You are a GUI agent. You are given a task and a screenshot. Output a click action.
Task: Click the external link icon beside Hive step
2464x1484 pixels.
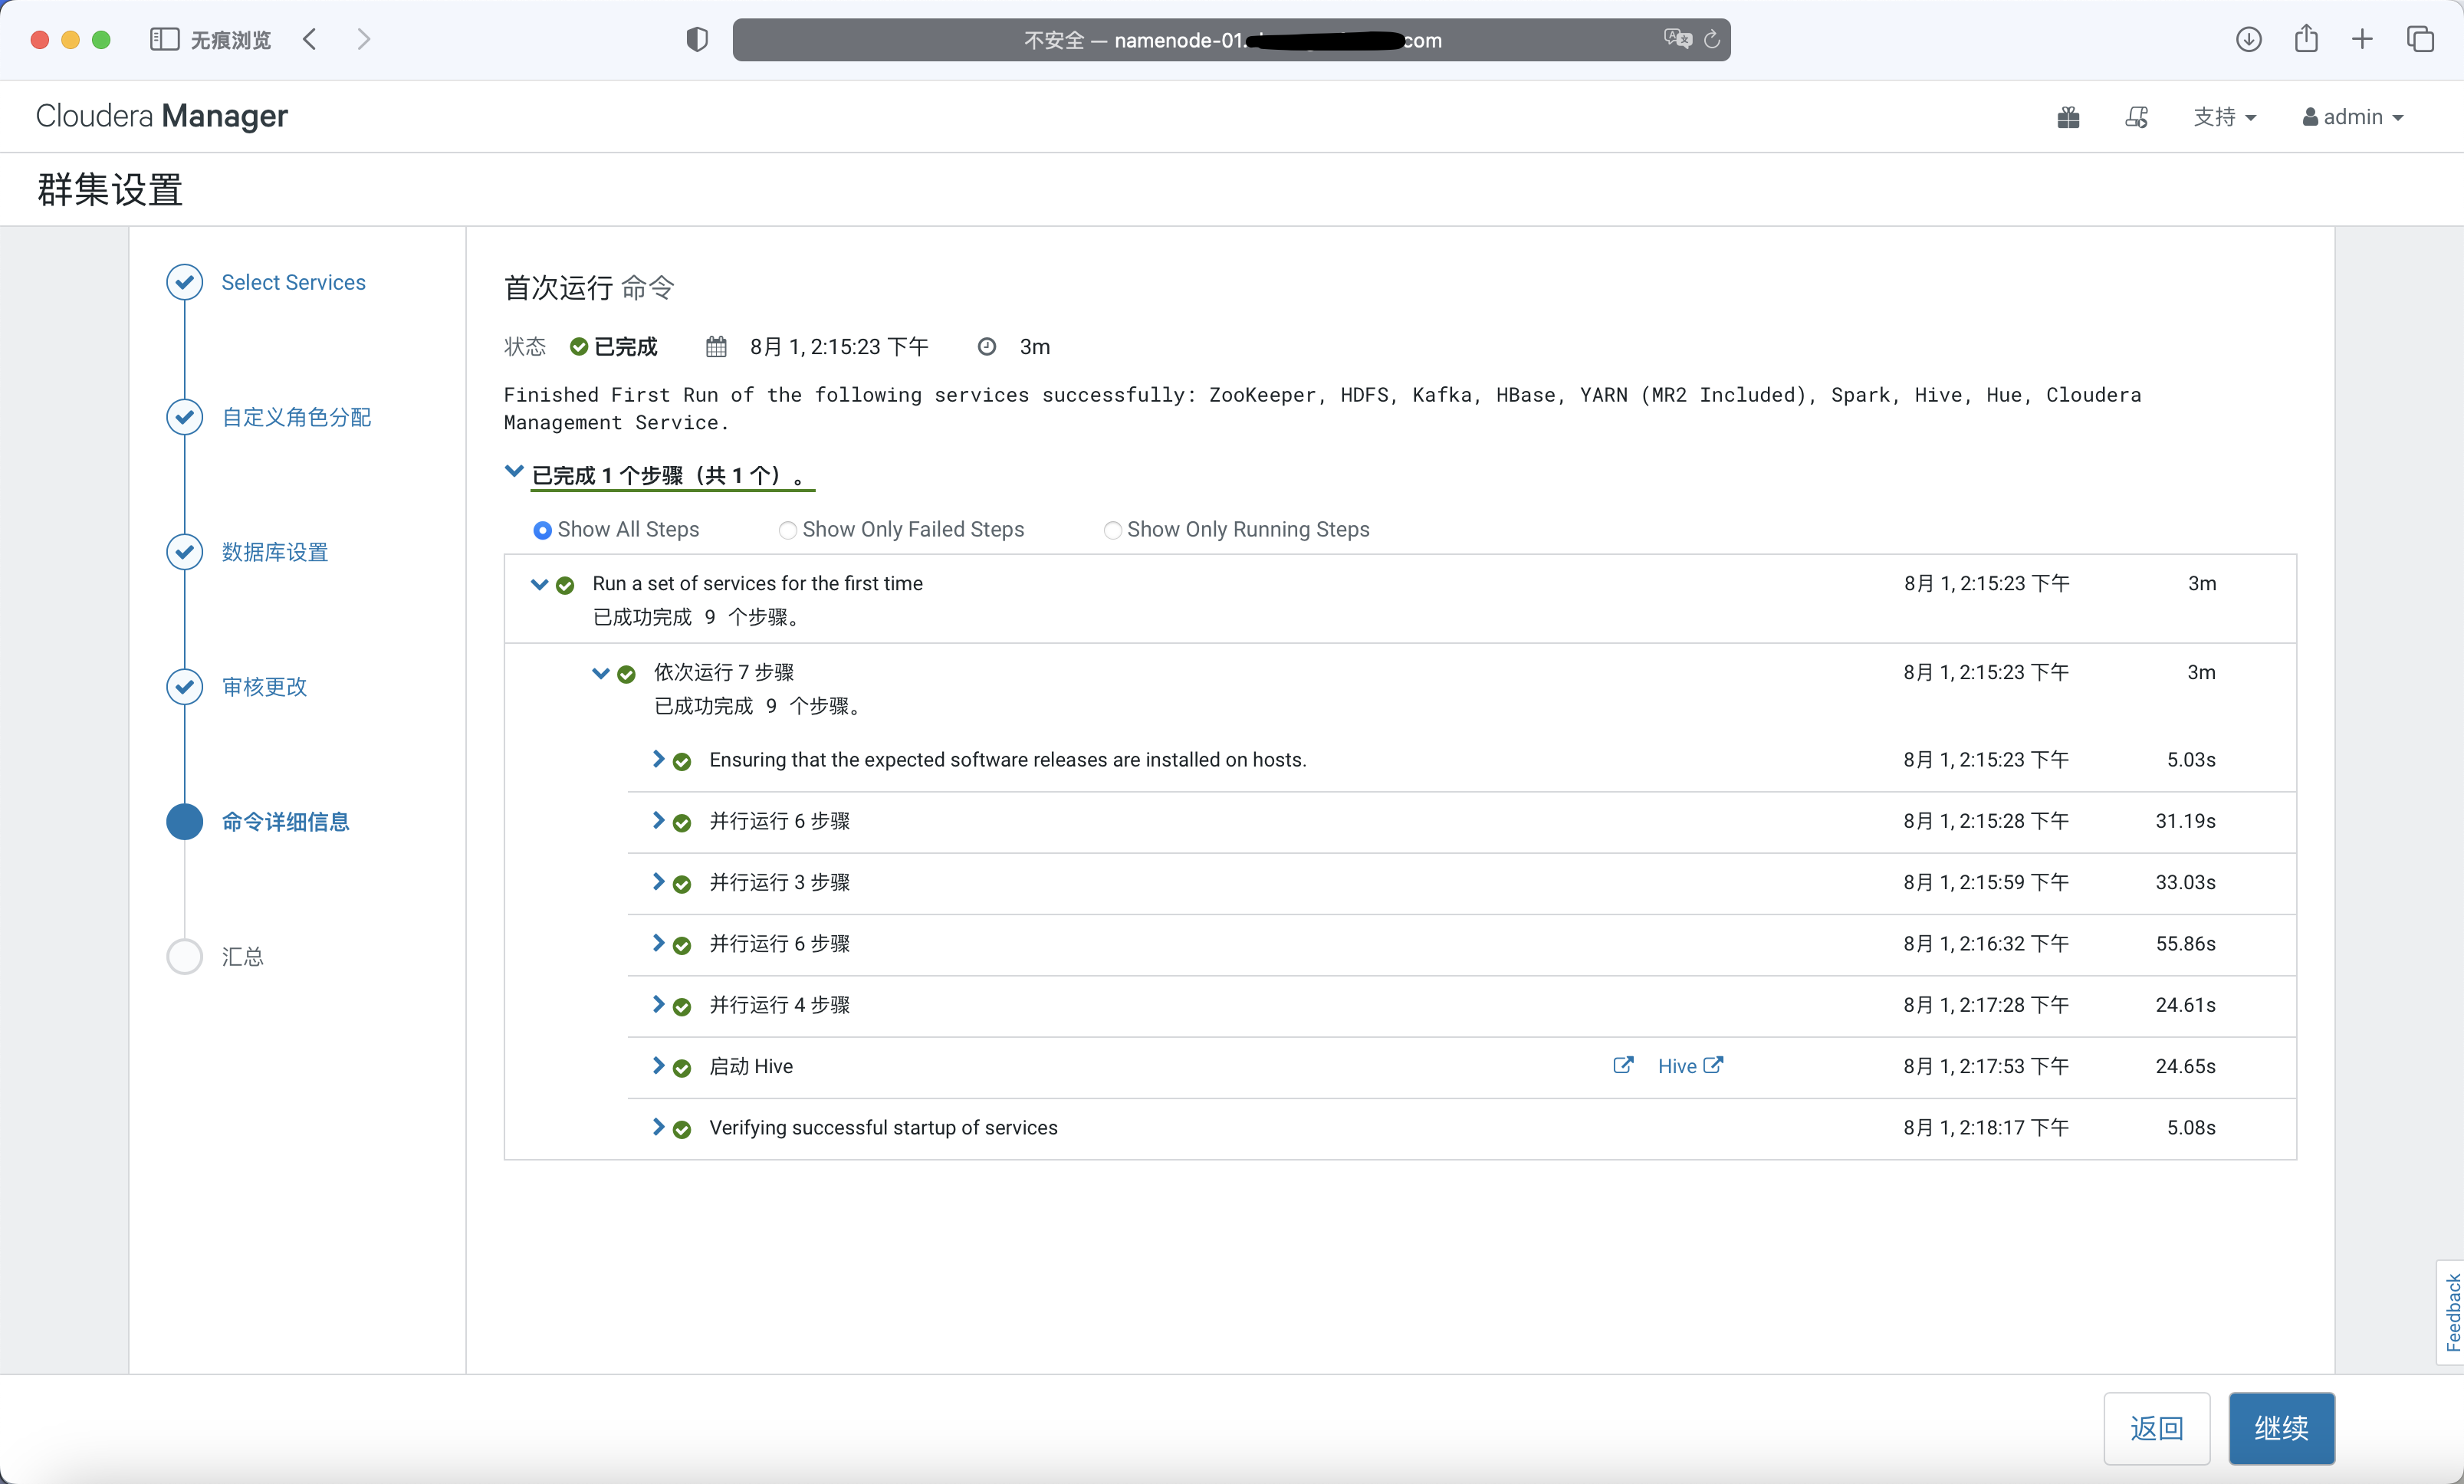1623,1065
